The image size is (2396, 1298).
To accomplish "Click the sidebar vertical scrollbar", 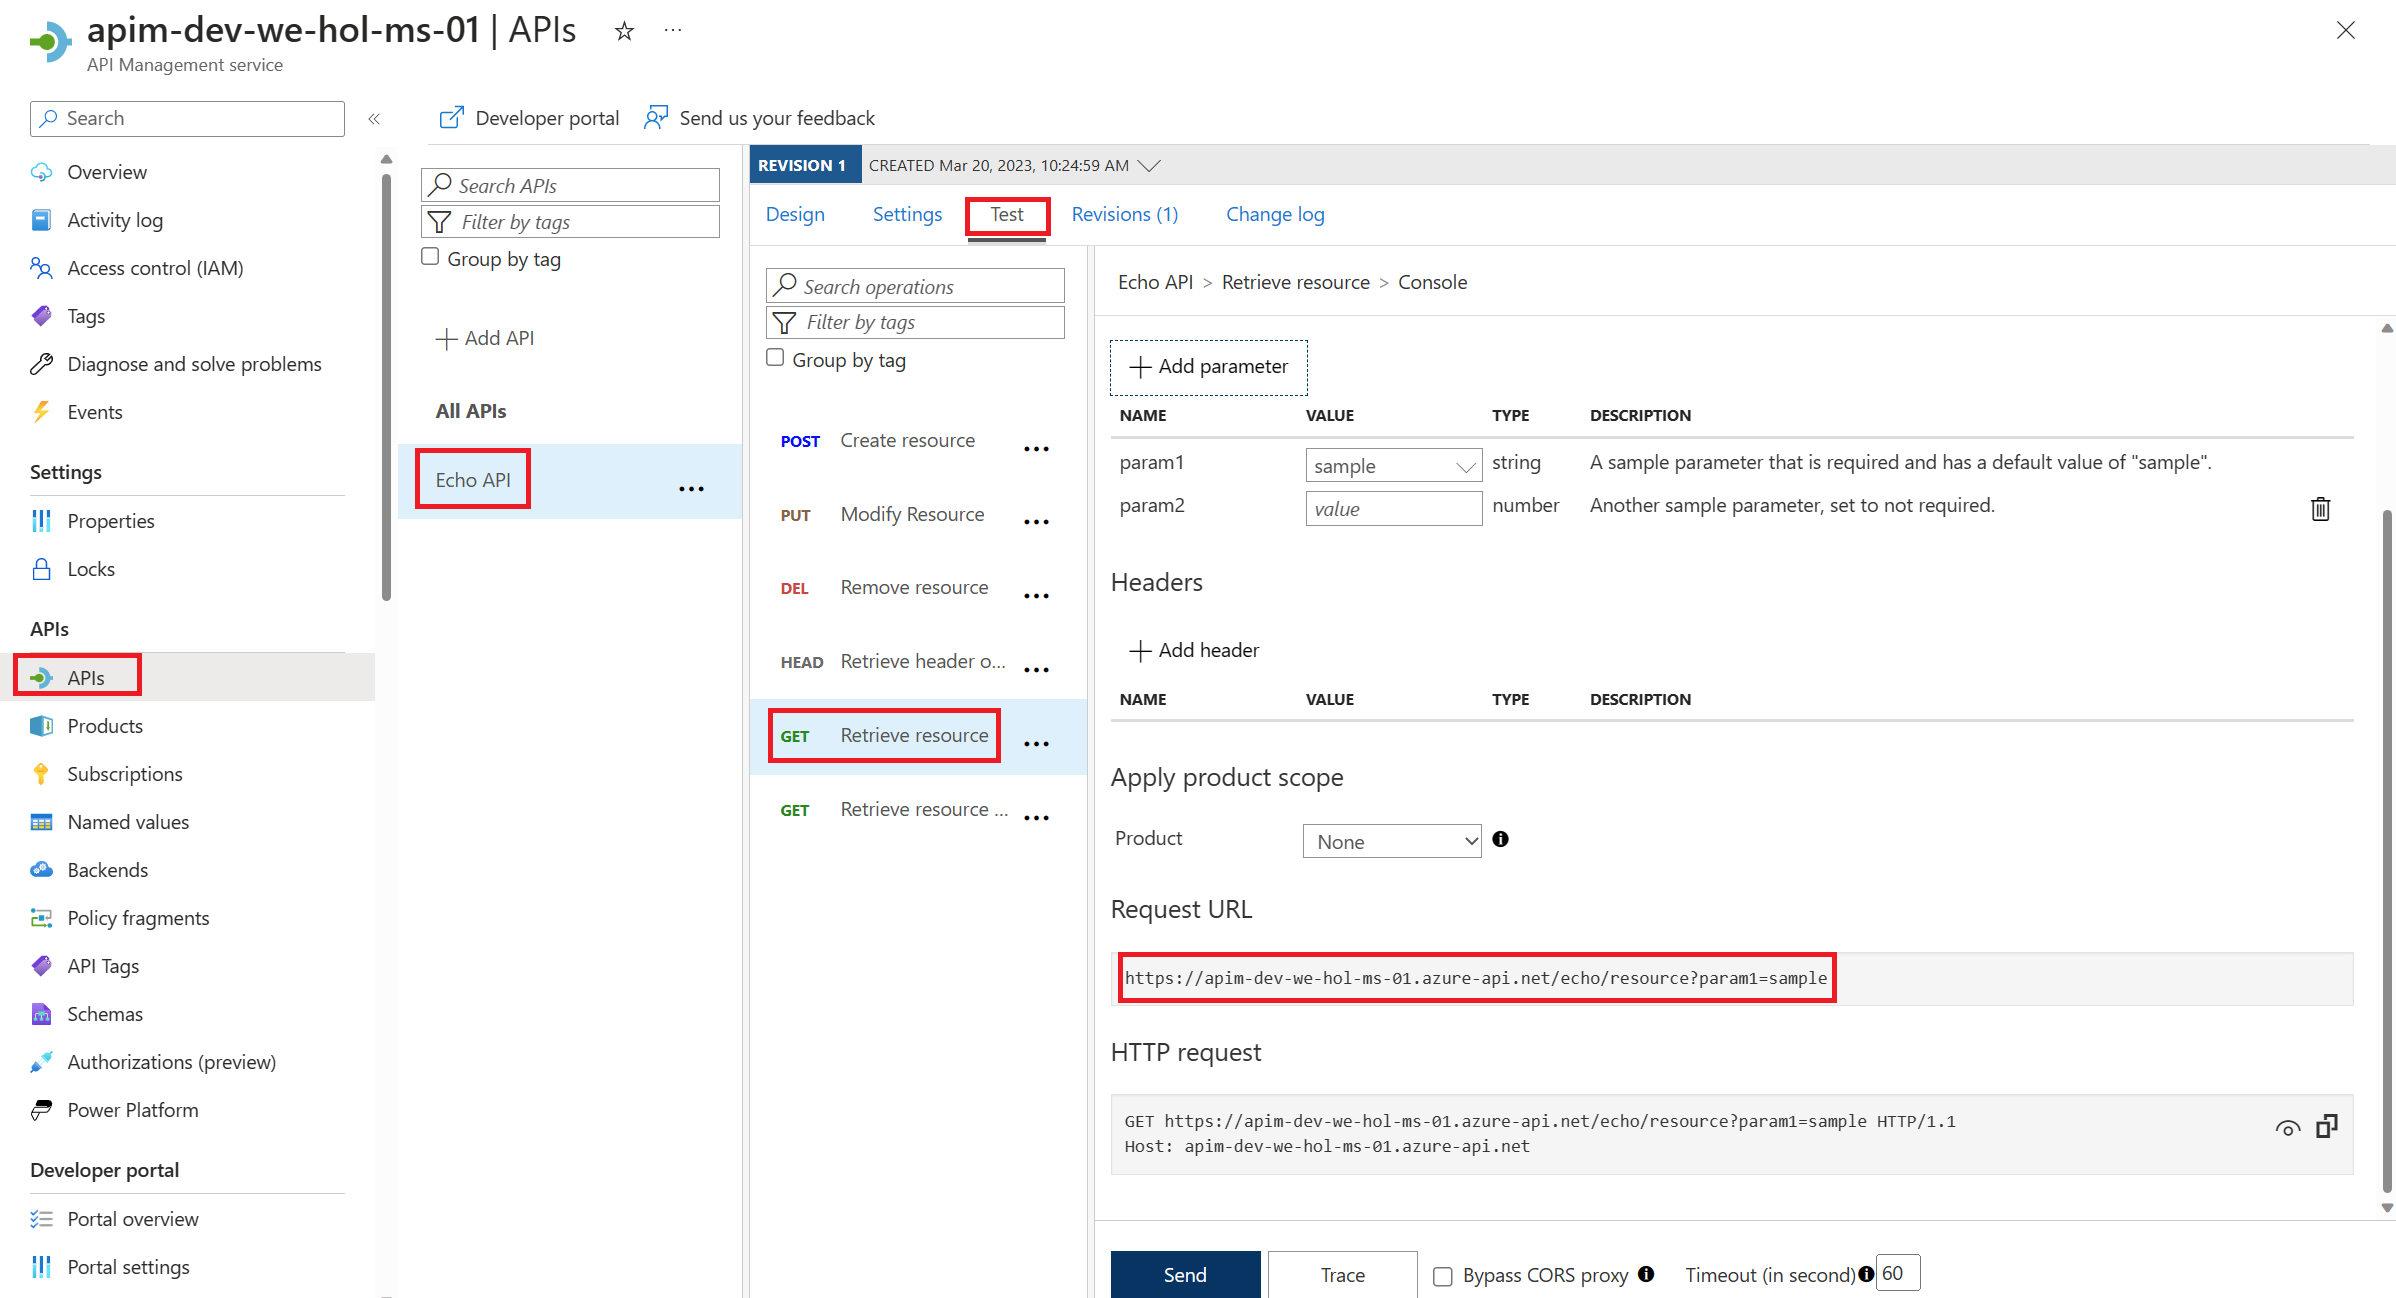I will point(386,390).
